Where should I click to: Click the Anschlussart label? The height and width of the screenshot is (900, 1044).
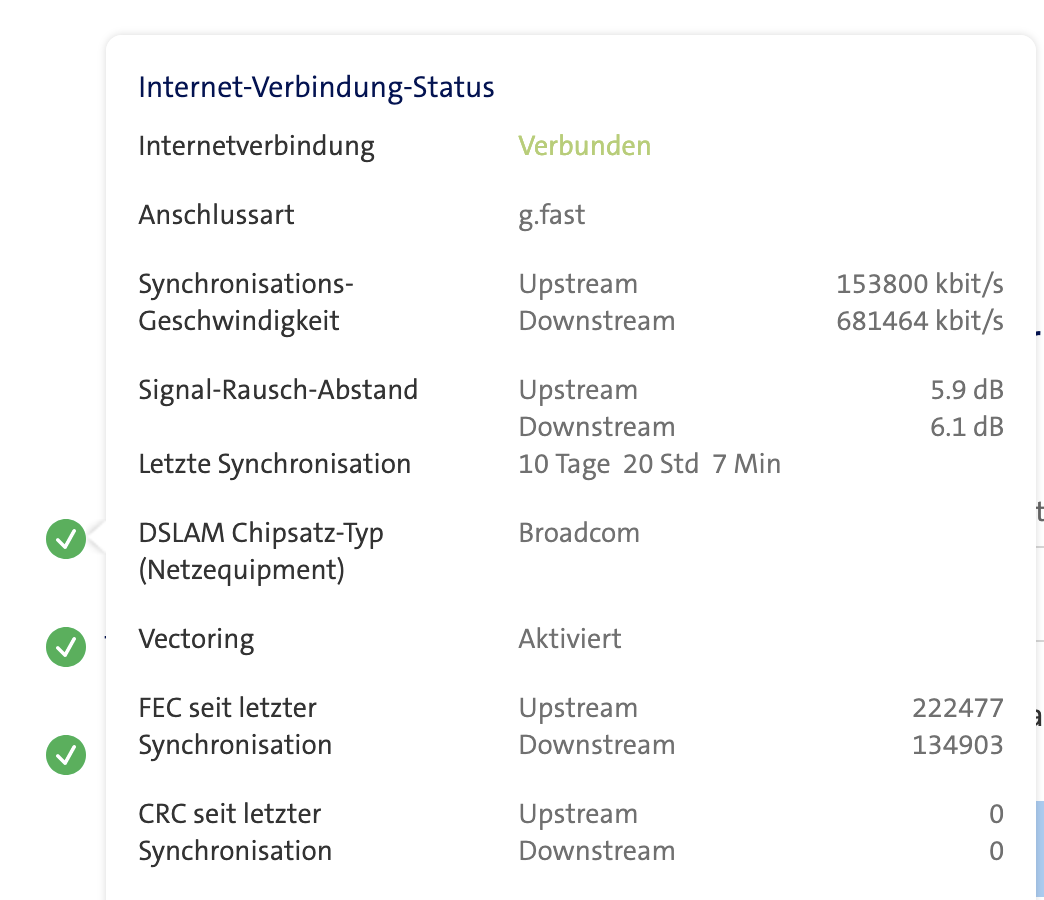point(216,215)
